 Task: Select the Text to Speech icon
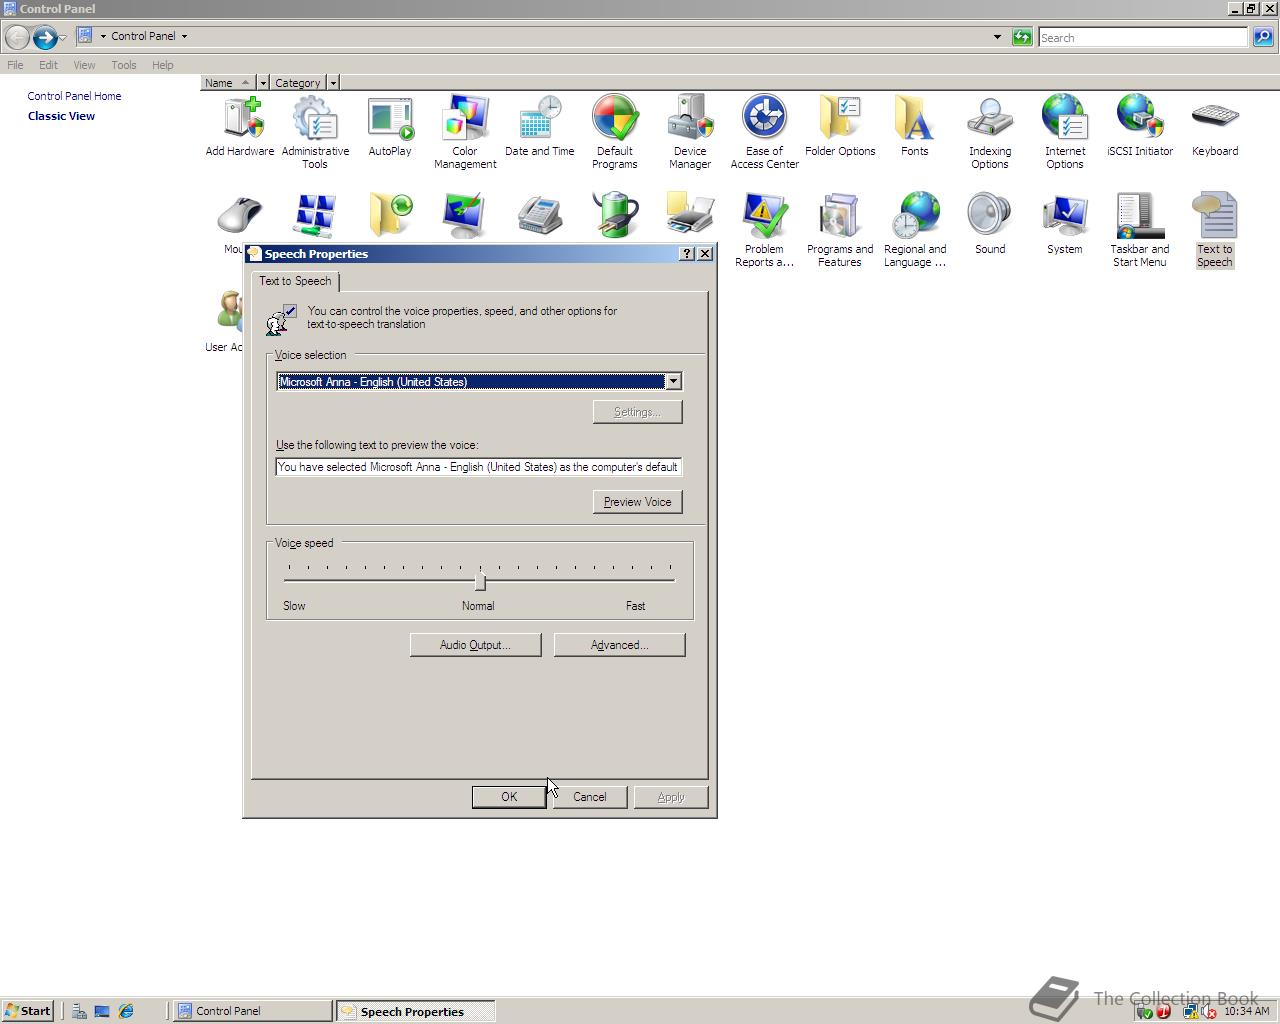(x=1215, y=230)
